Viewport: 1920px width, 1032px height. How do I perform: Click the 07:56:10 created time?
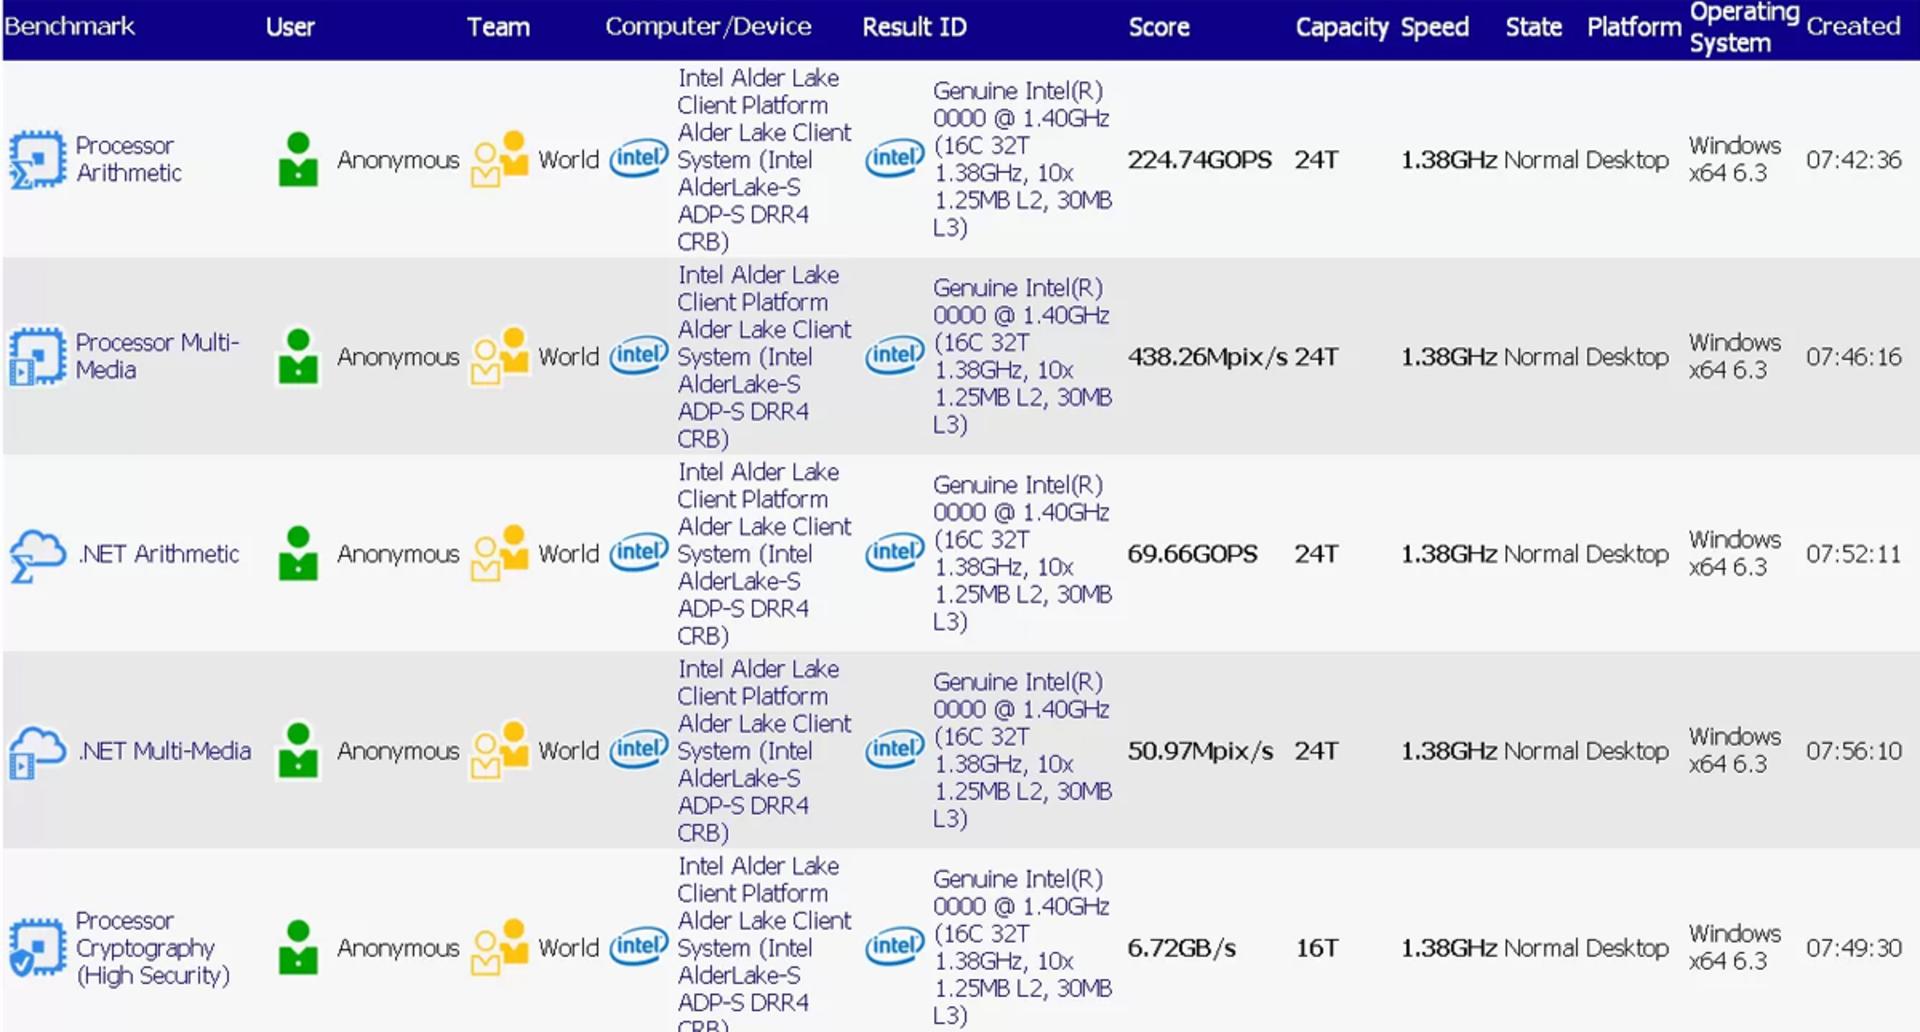point(1853,751)
